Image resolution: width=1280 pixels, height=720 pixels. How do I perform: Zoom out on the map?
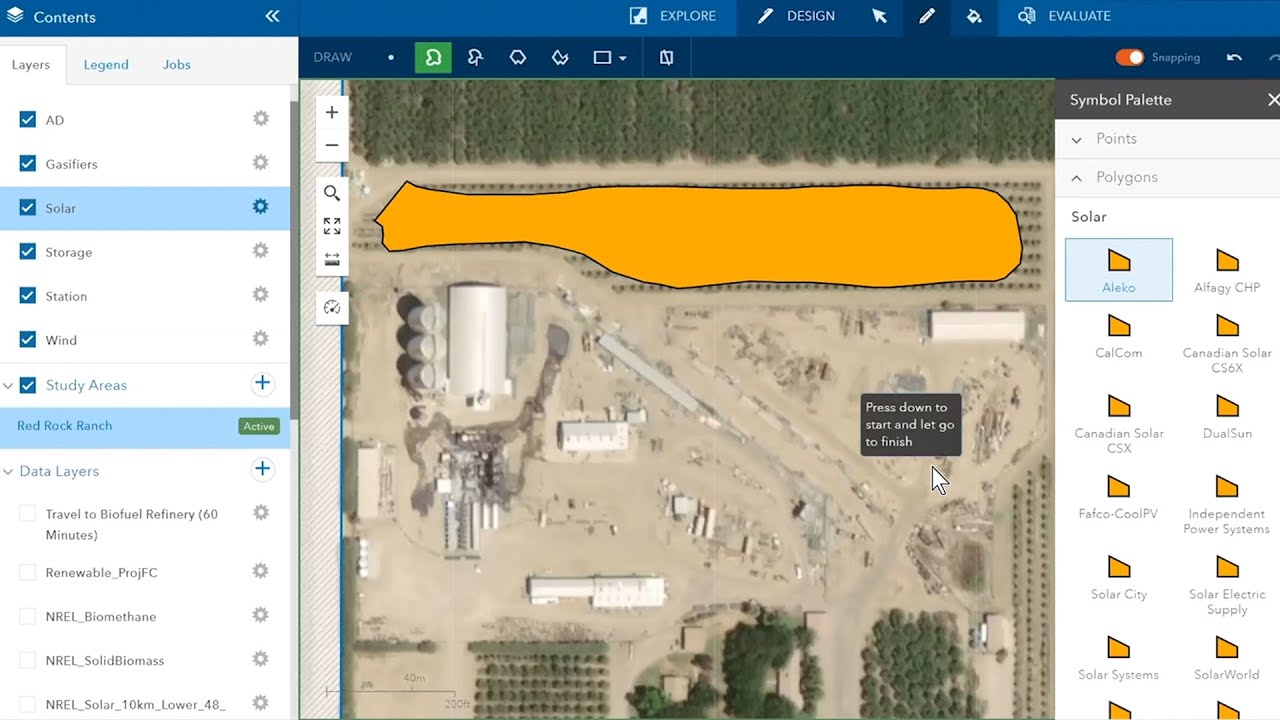coord(332,145)
